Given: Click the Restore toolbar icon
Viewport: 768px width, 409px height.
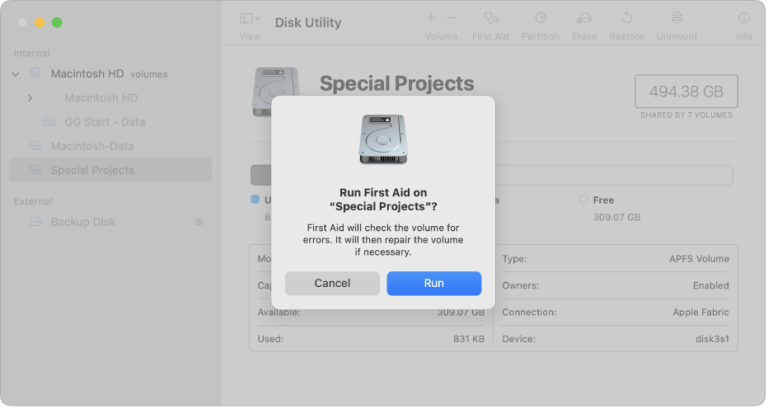Looking at the screenshot, I should tap(626, 18).
